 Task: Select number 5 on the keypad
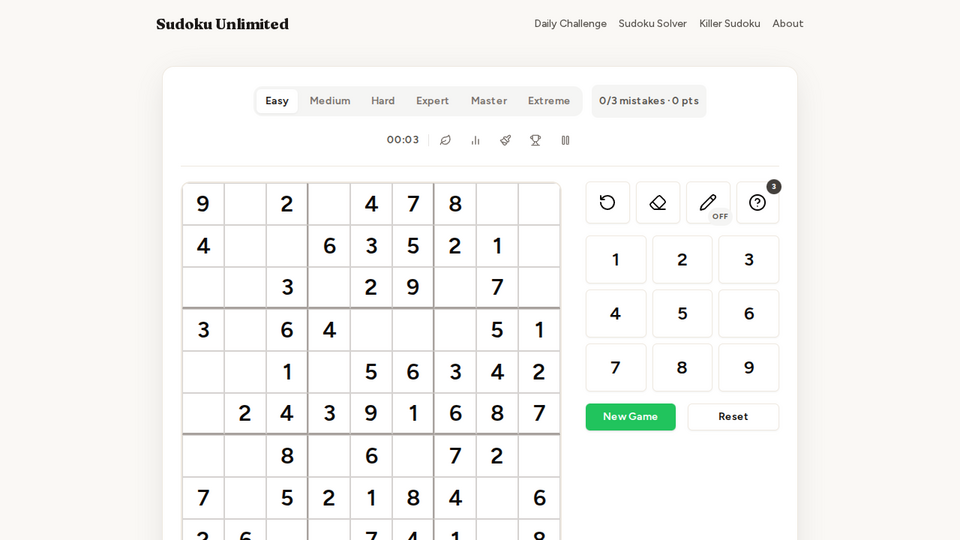pyautogui.click(x=682, y=313)
